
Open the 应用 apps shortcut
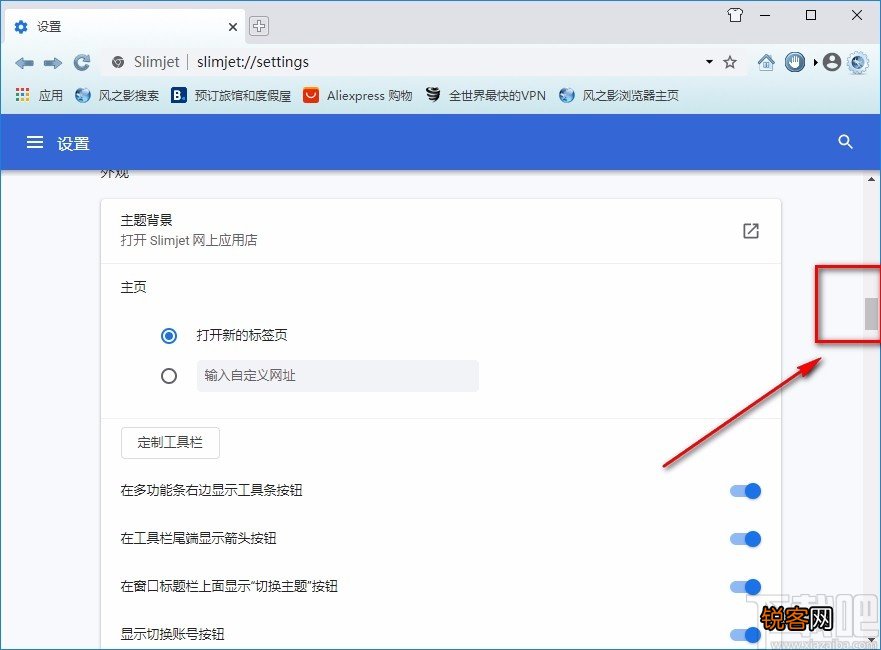39,96
